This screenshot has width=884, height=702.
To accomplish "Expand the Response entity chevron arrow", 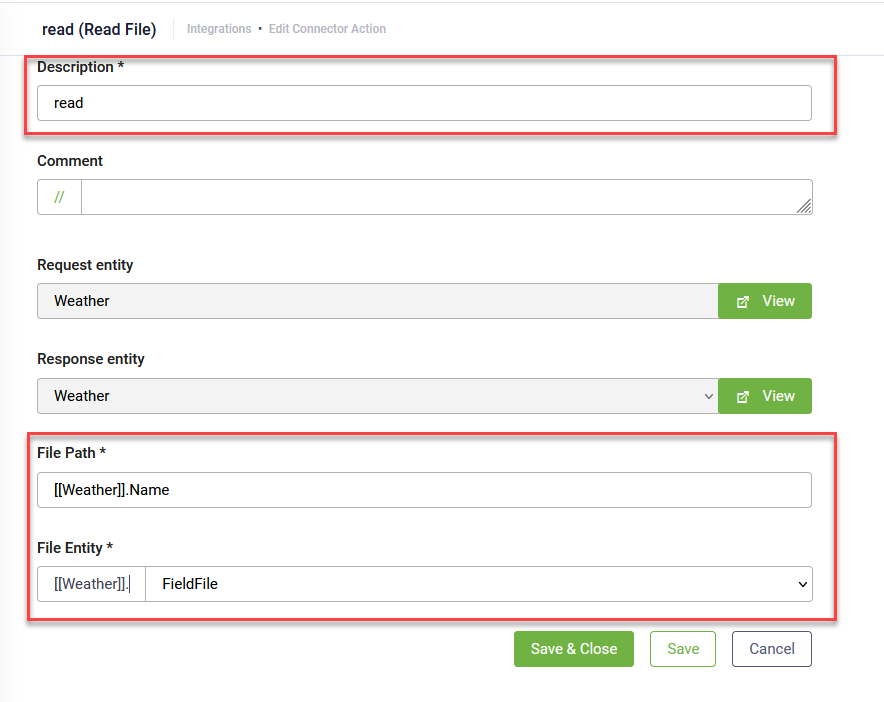I will [x=709, y=396].
